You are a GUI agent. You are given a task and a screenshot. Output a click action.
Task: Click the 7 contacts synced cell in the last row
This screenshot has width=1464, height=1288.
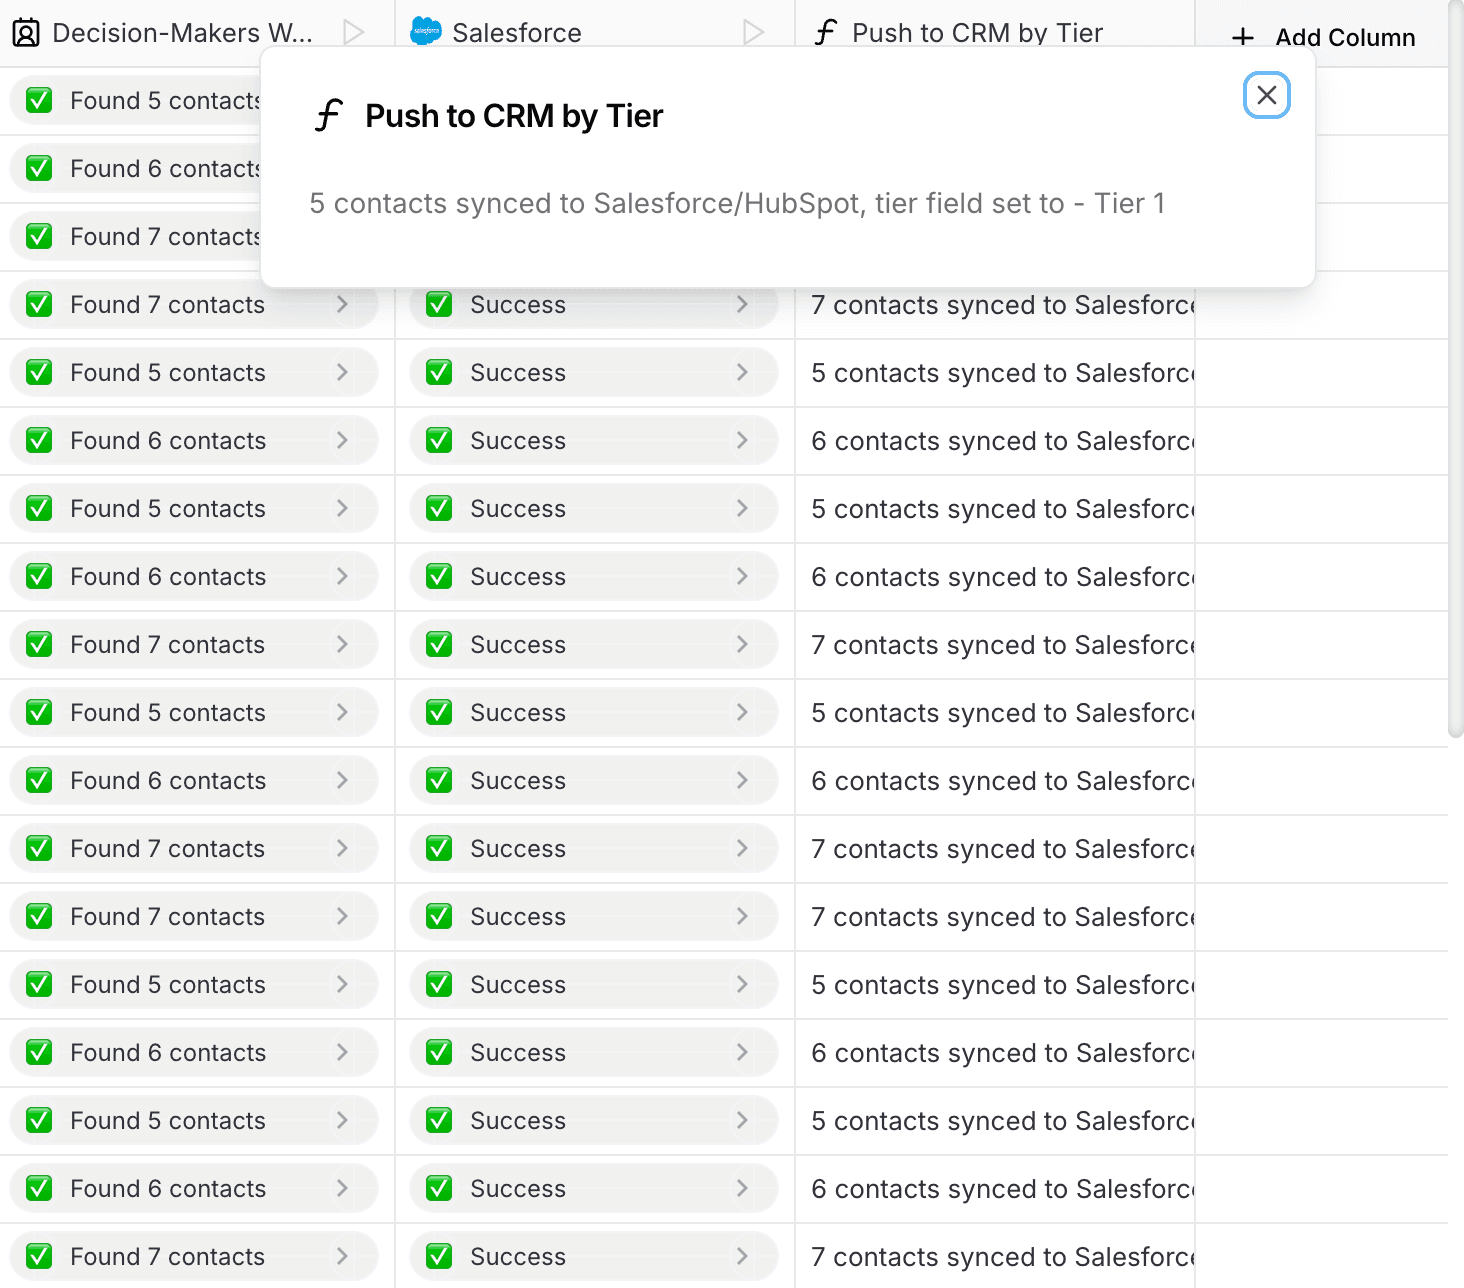[x=995, y=1256]
